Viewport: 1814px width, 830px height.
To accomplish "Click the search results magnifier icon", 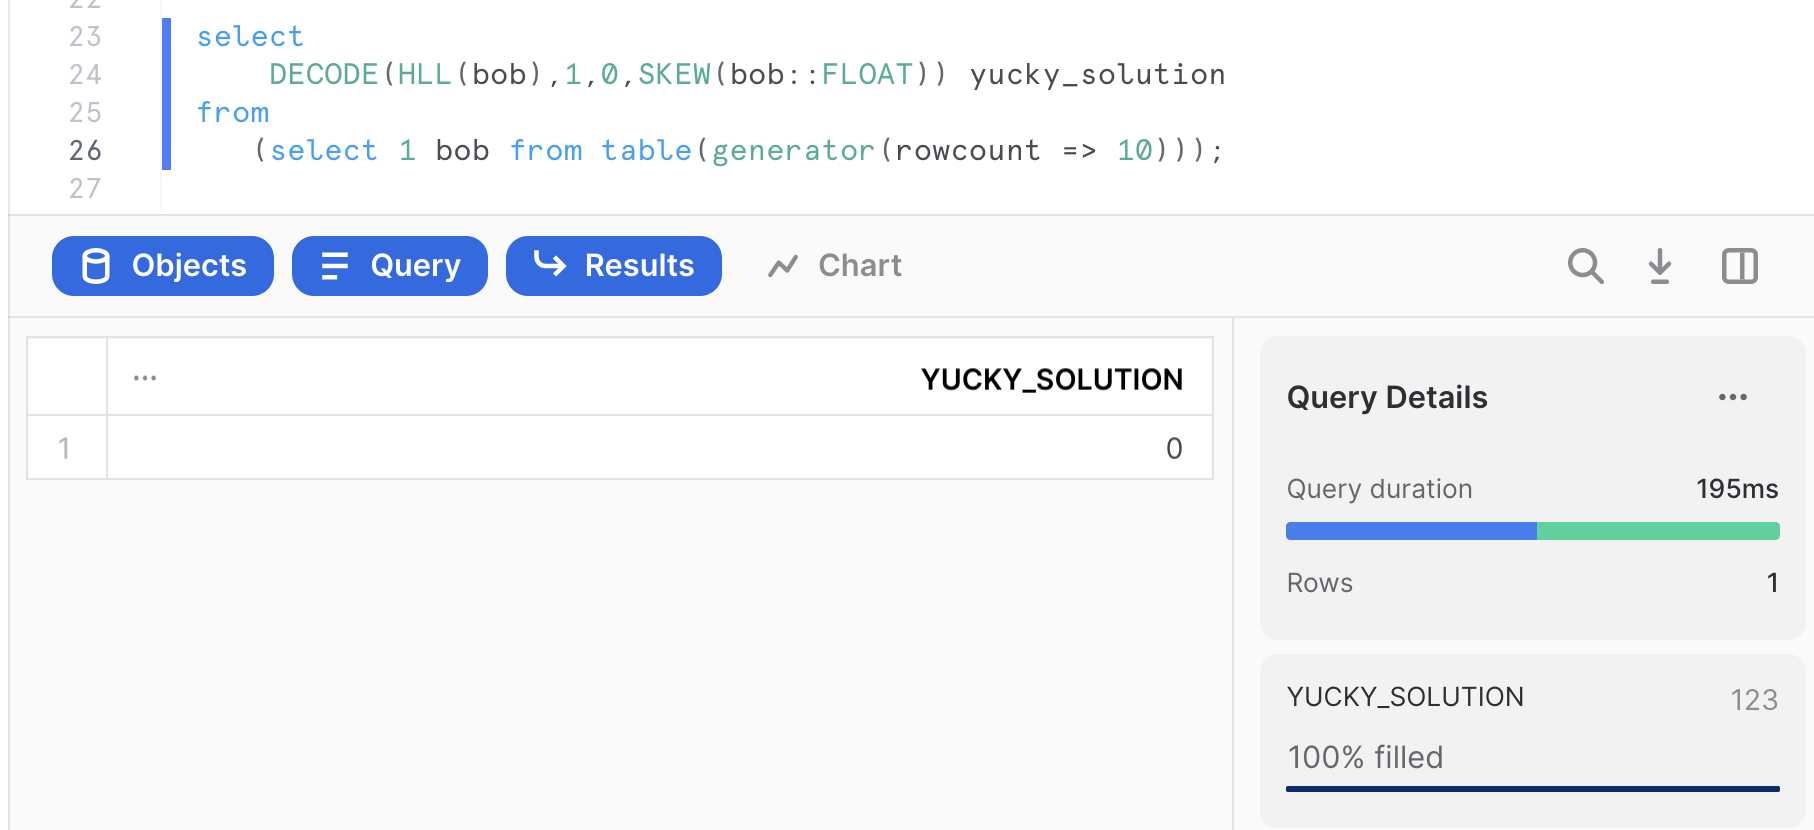I will click(1585, 266).
